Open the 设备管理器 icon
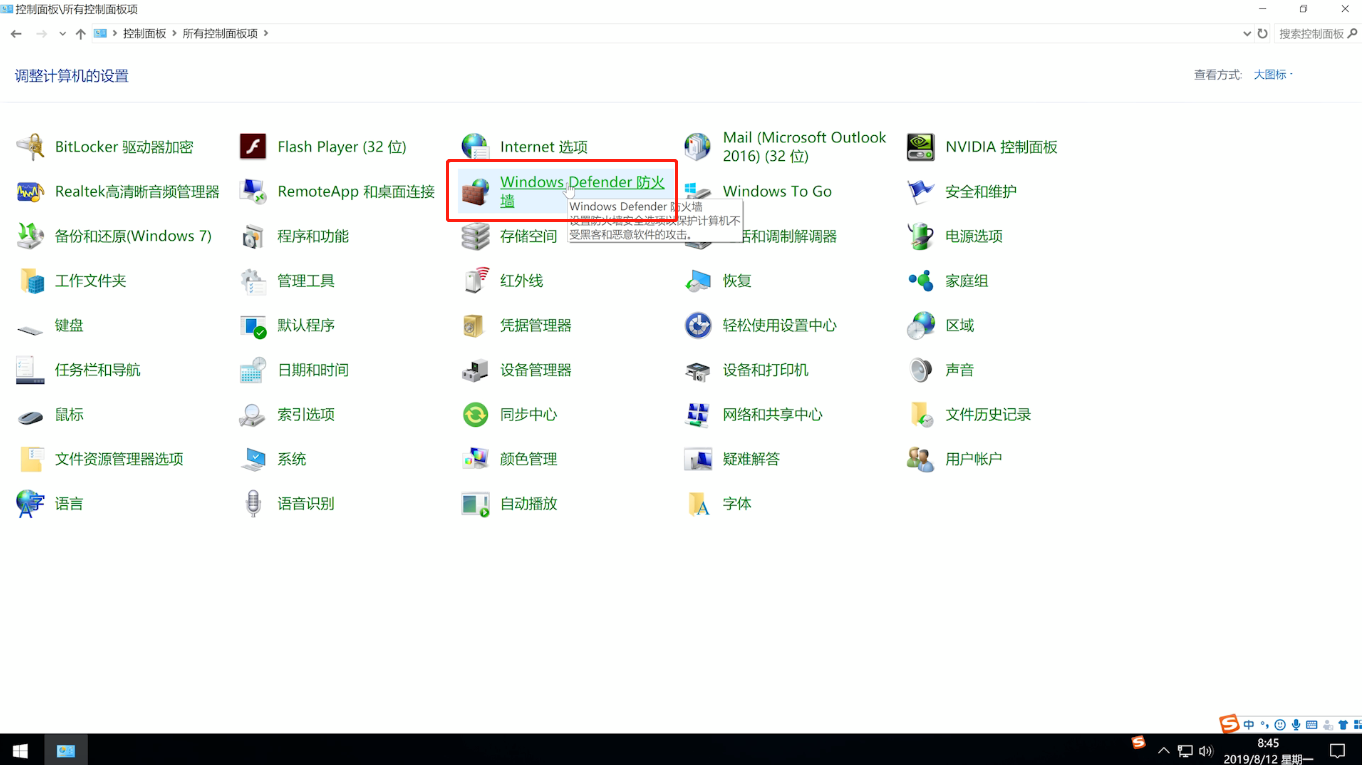The height and width of the screenshot is (765, 1362). click(475, 370)
